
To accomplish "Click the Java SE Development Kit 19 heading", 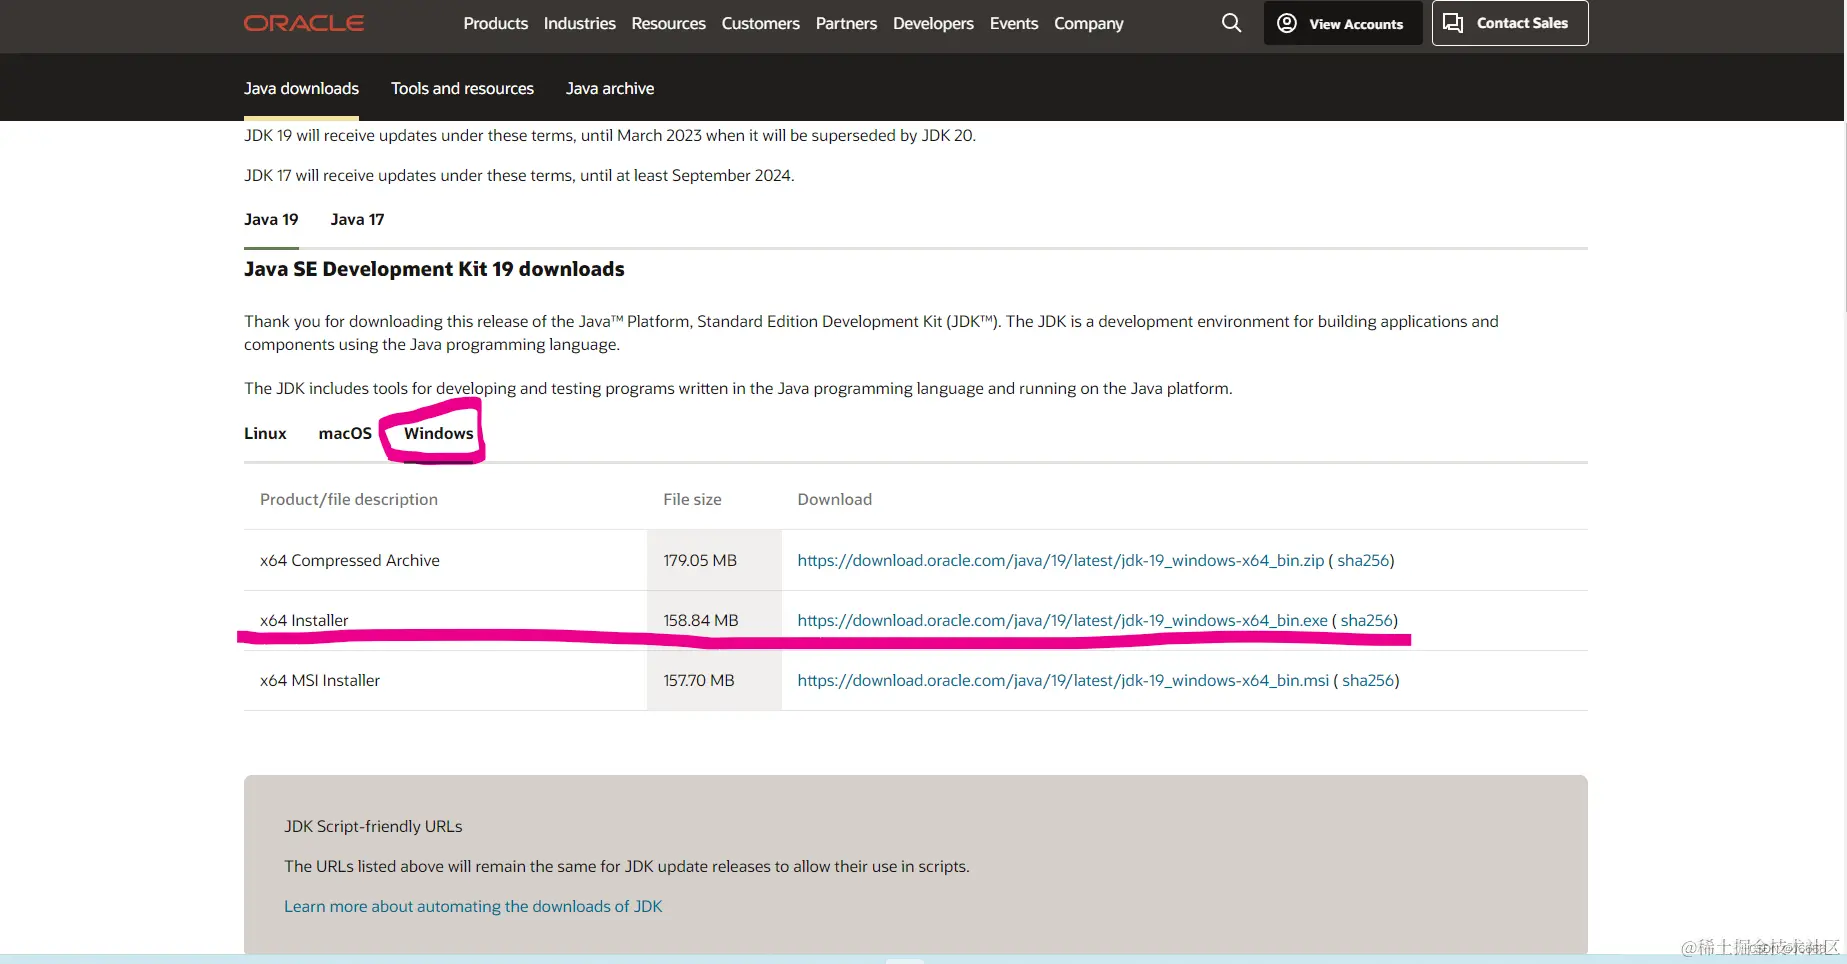I will point(434,269).
